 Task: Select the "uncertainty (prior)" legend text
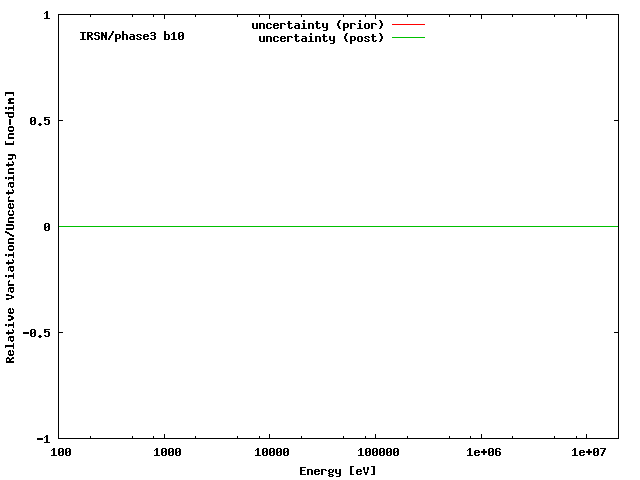[x=317, y=24]
